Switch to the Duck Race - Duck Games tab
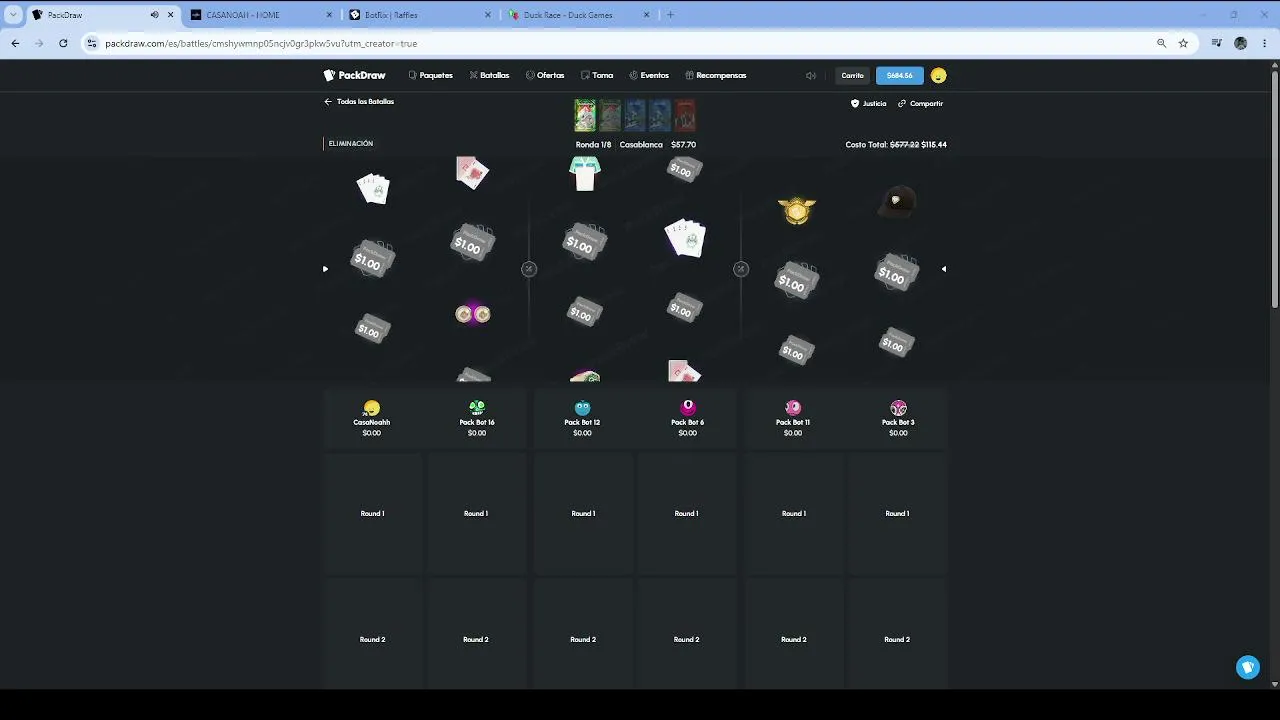 coord(579,15)
